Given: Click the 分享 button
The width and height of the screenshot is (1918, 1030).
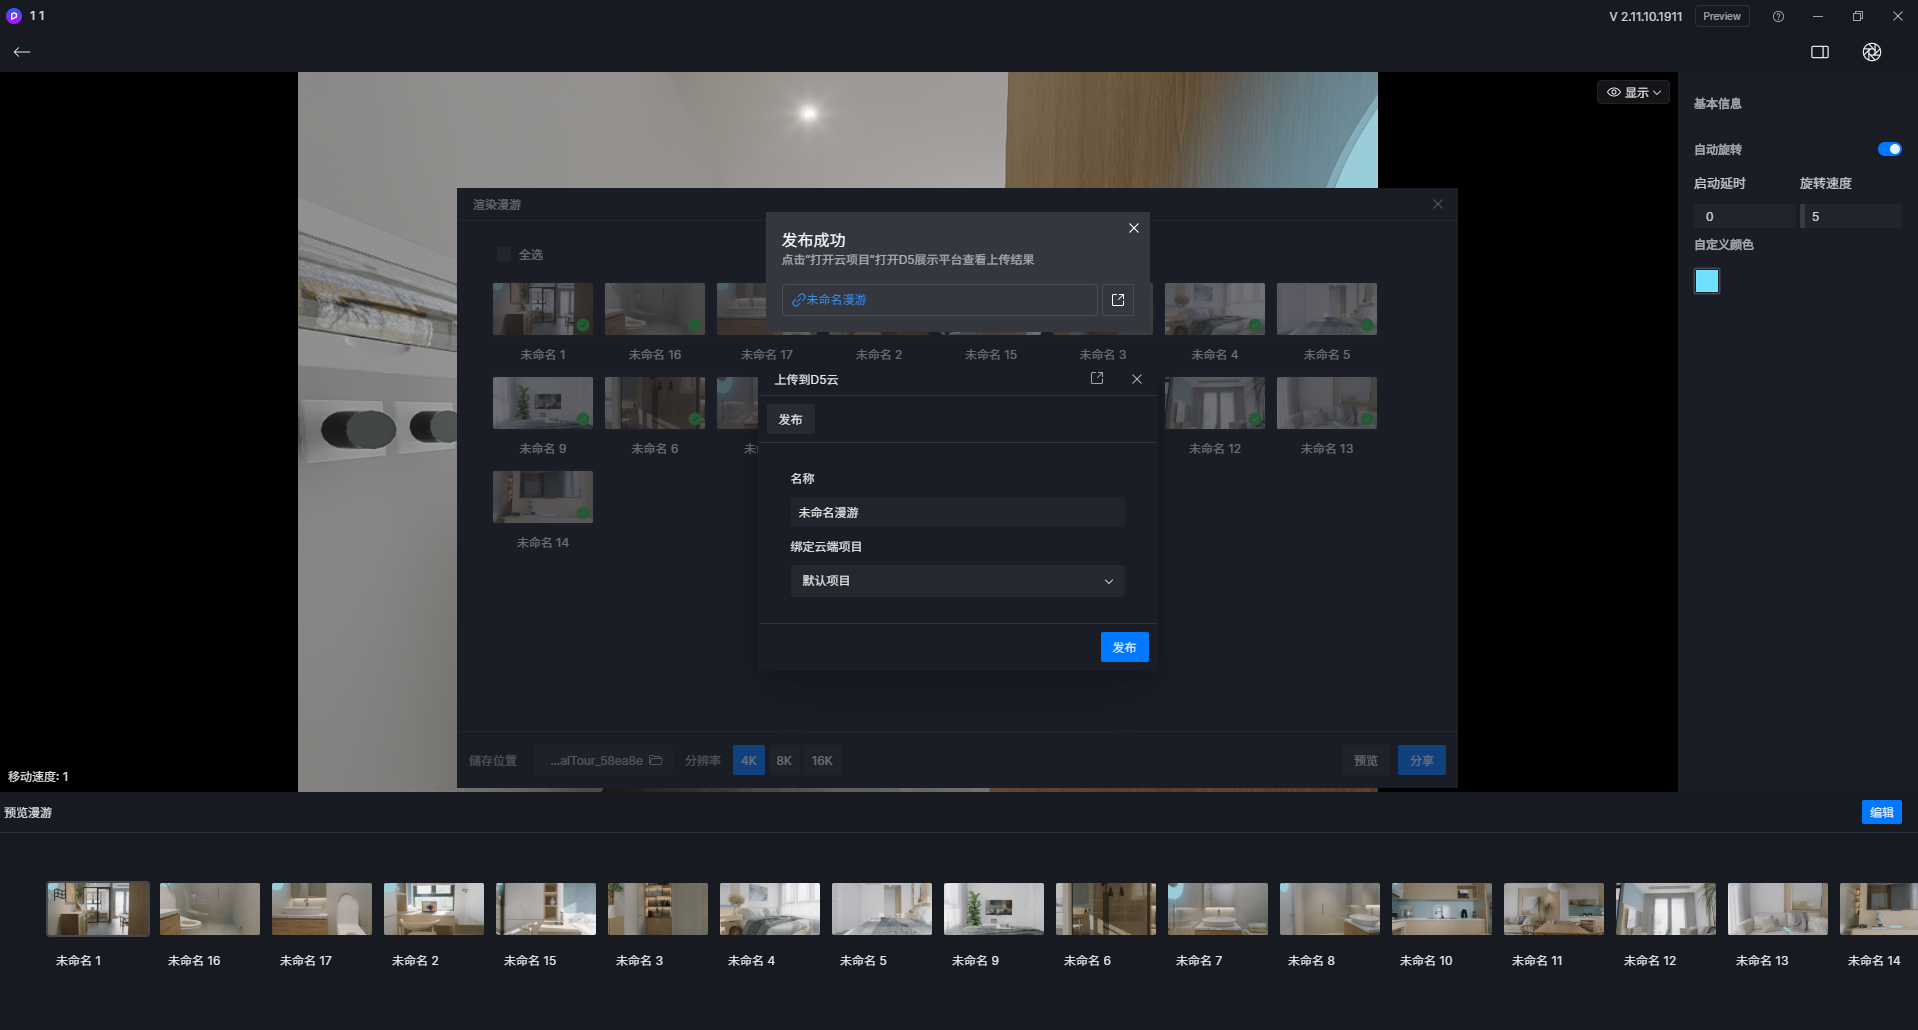Looking at the screenshot, I should coord(1421,761).
